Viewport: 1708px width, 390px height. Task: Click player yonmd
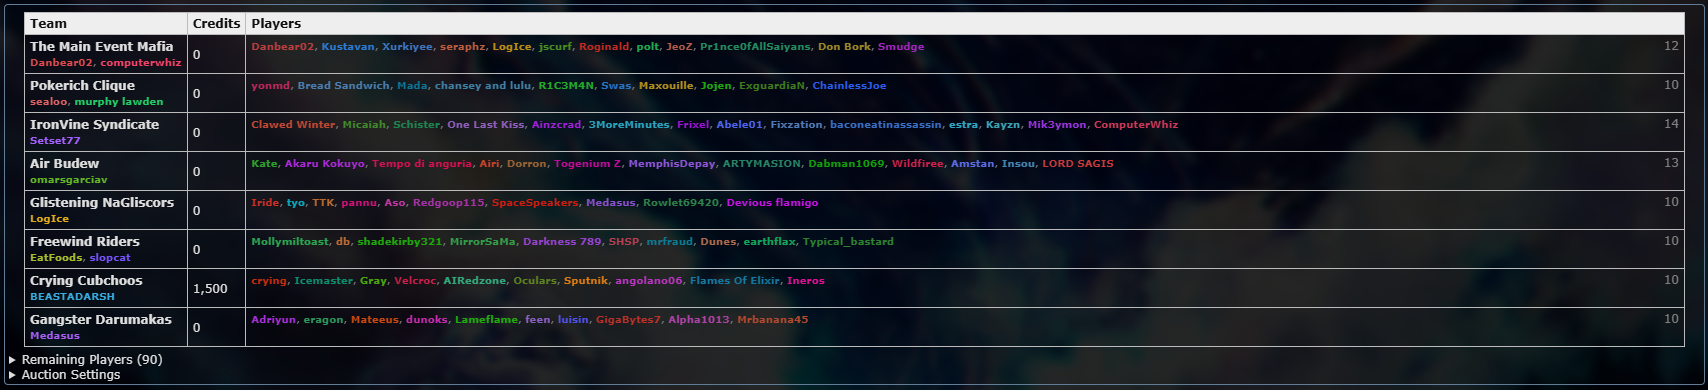270,86
